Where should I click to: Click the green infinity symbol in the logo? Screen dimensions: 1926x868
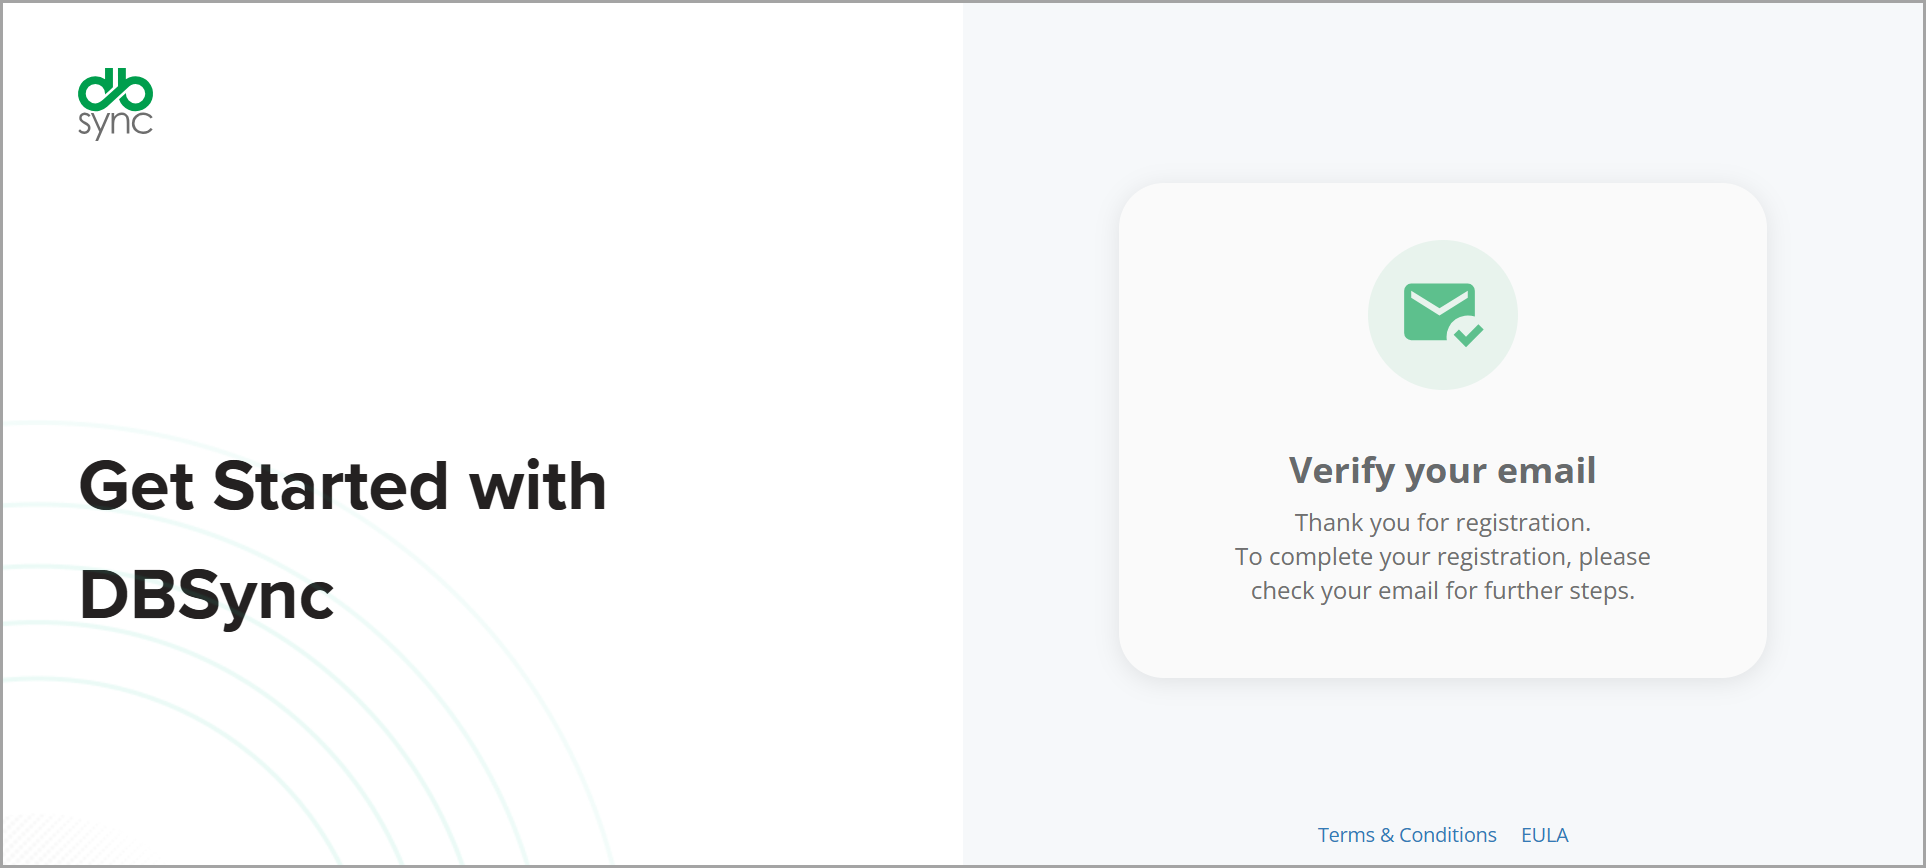click(115, 90)
